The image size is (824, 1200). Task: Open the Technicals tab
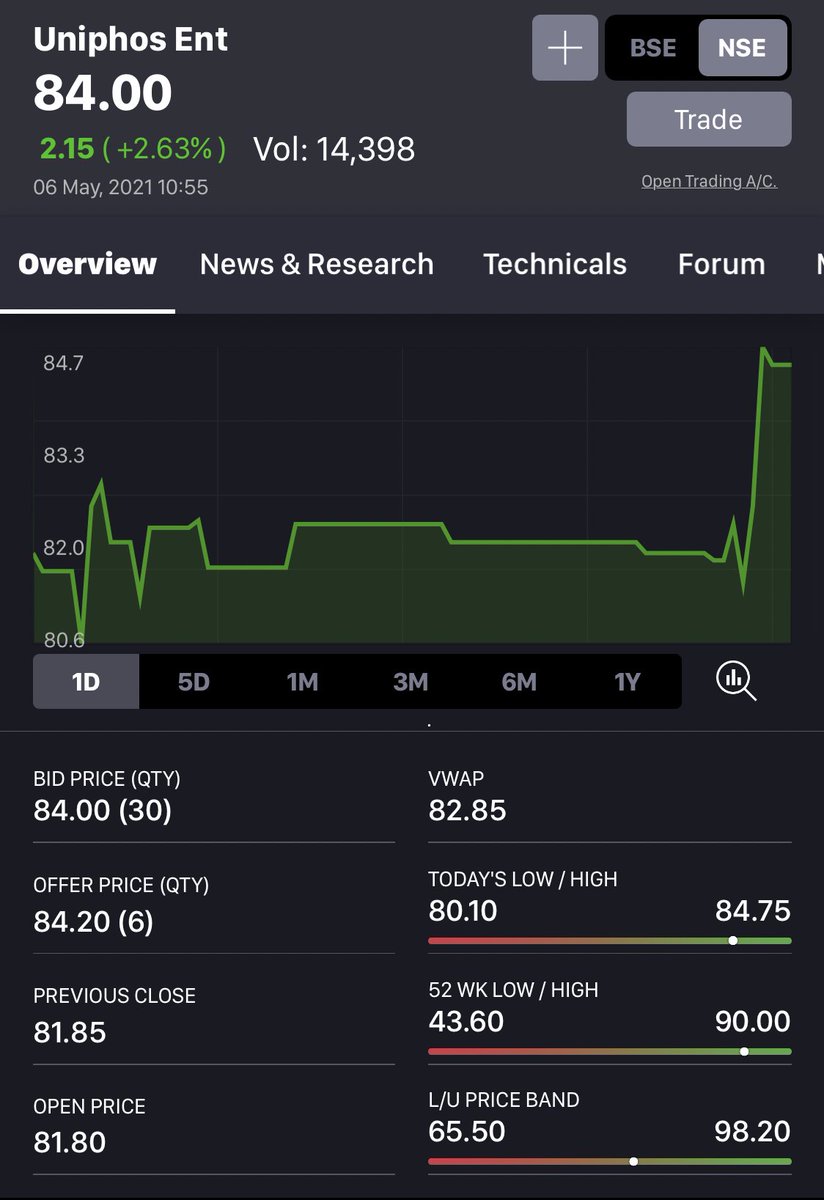(555, 263)
